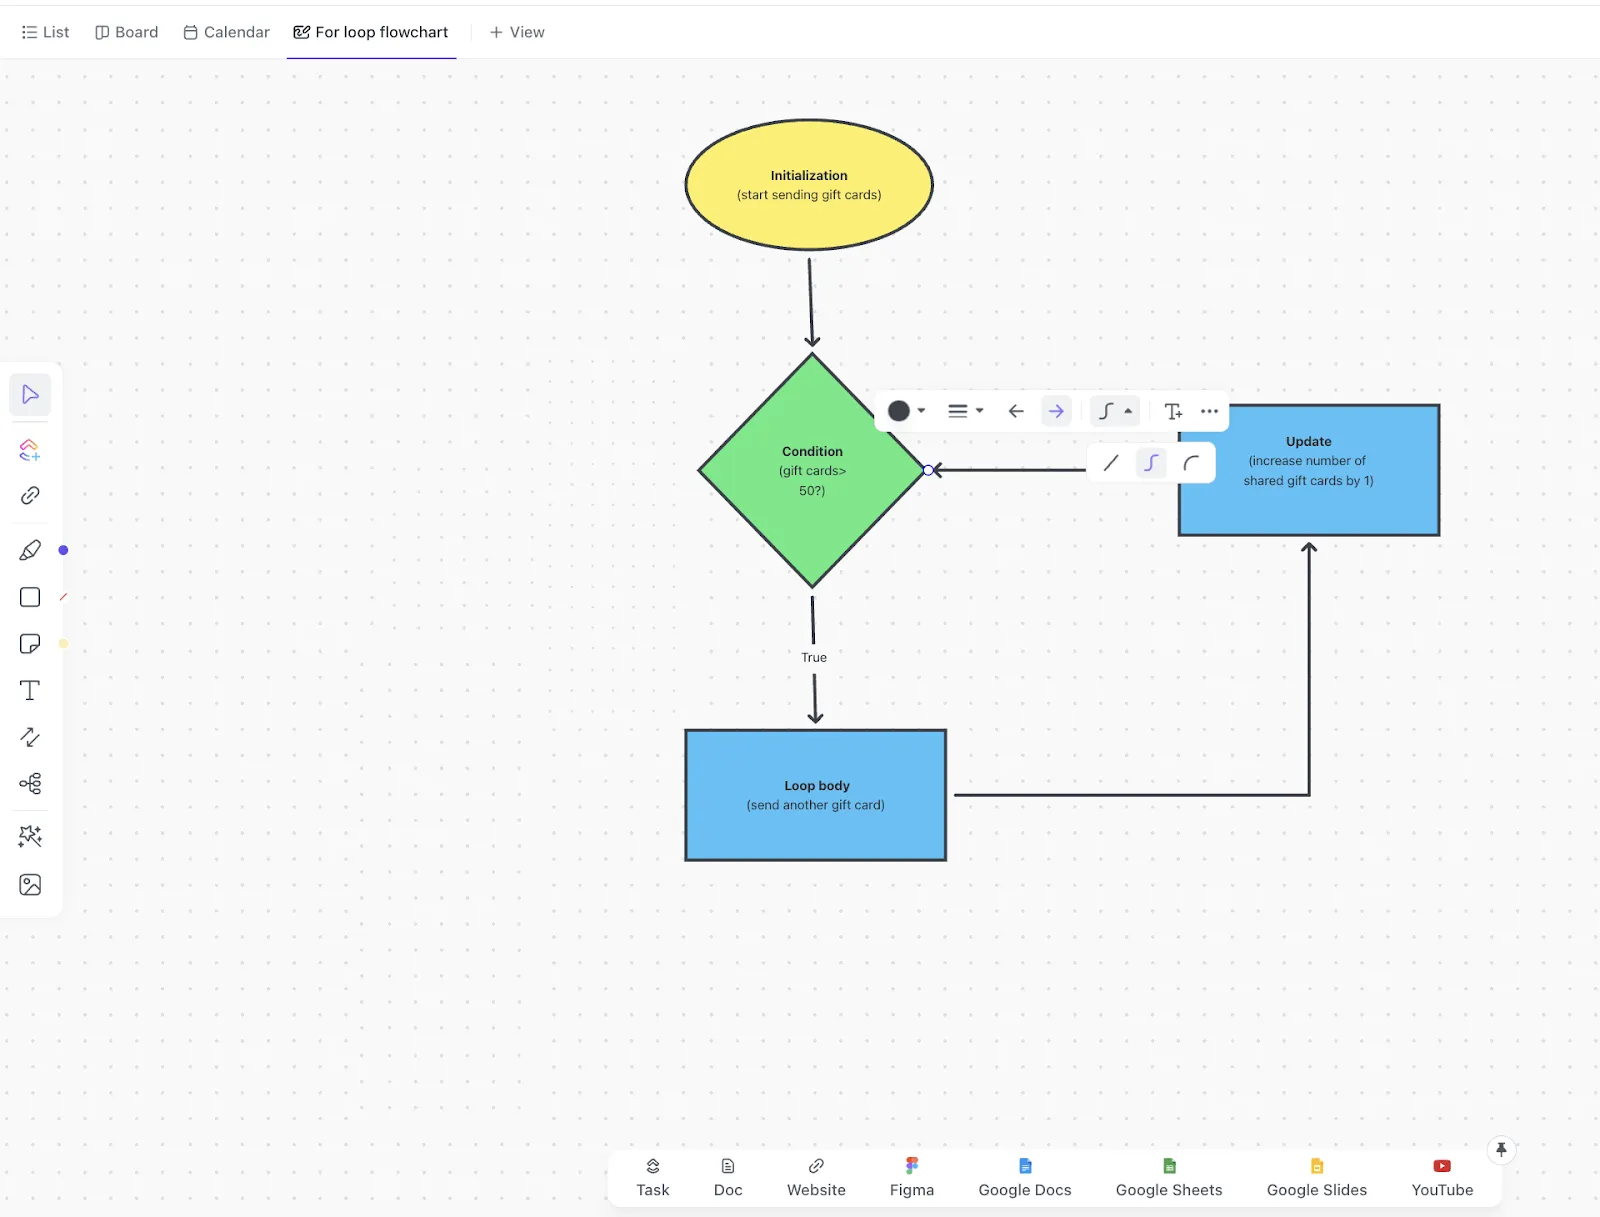This screenshot has width=1600, height=1217.
Task: Select the pointer tool in left toolbar
Action: tap(30, 395)
